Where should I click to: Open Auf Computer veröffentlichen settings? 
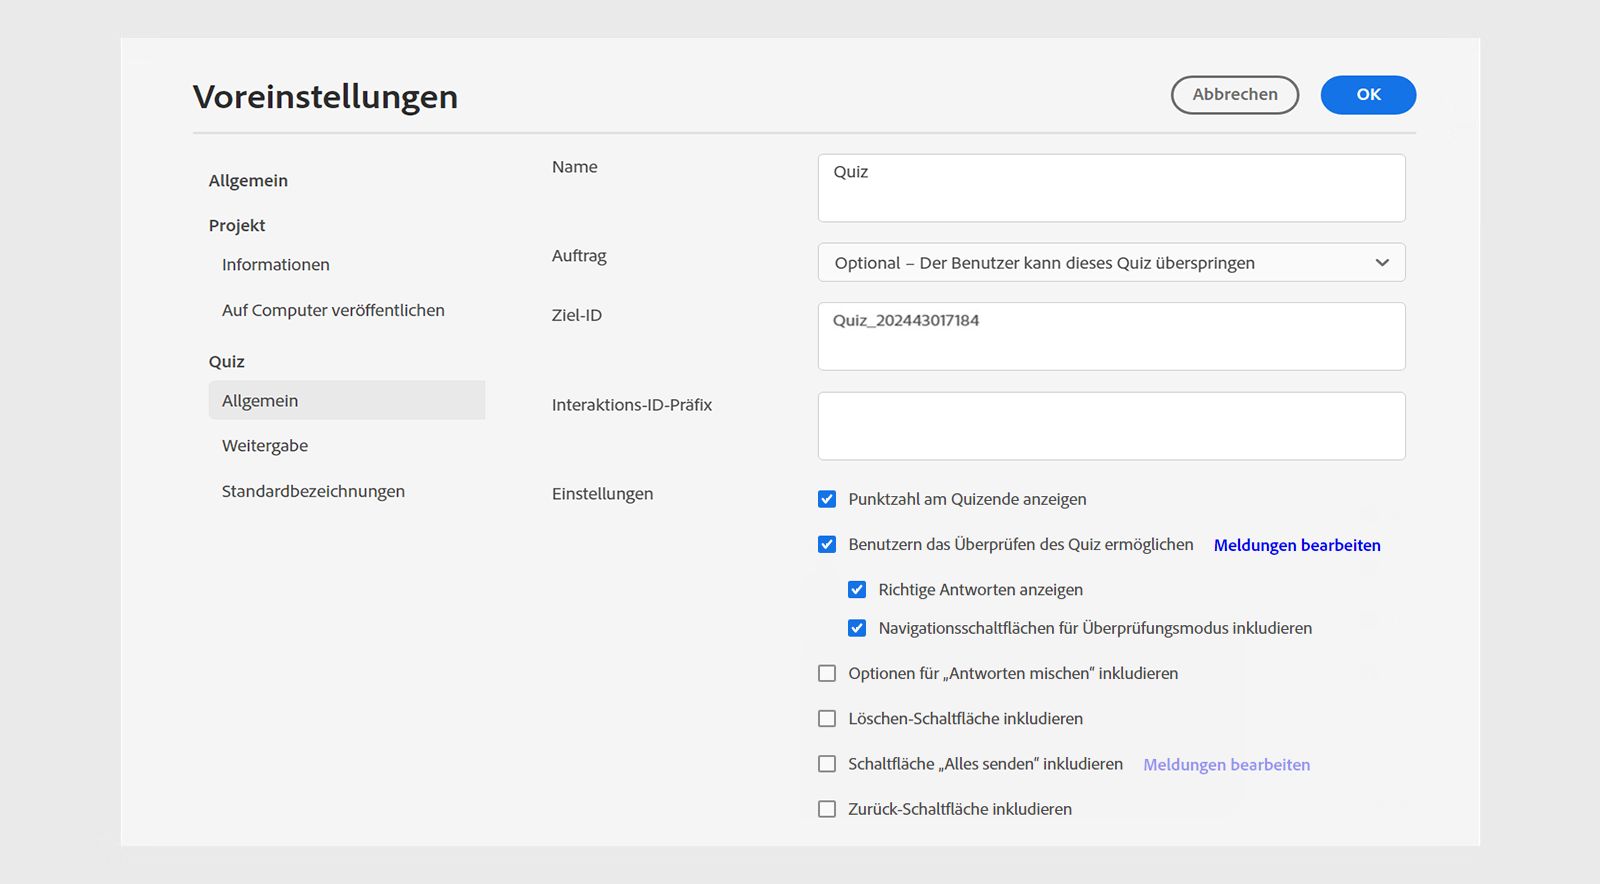coord(333,311)
